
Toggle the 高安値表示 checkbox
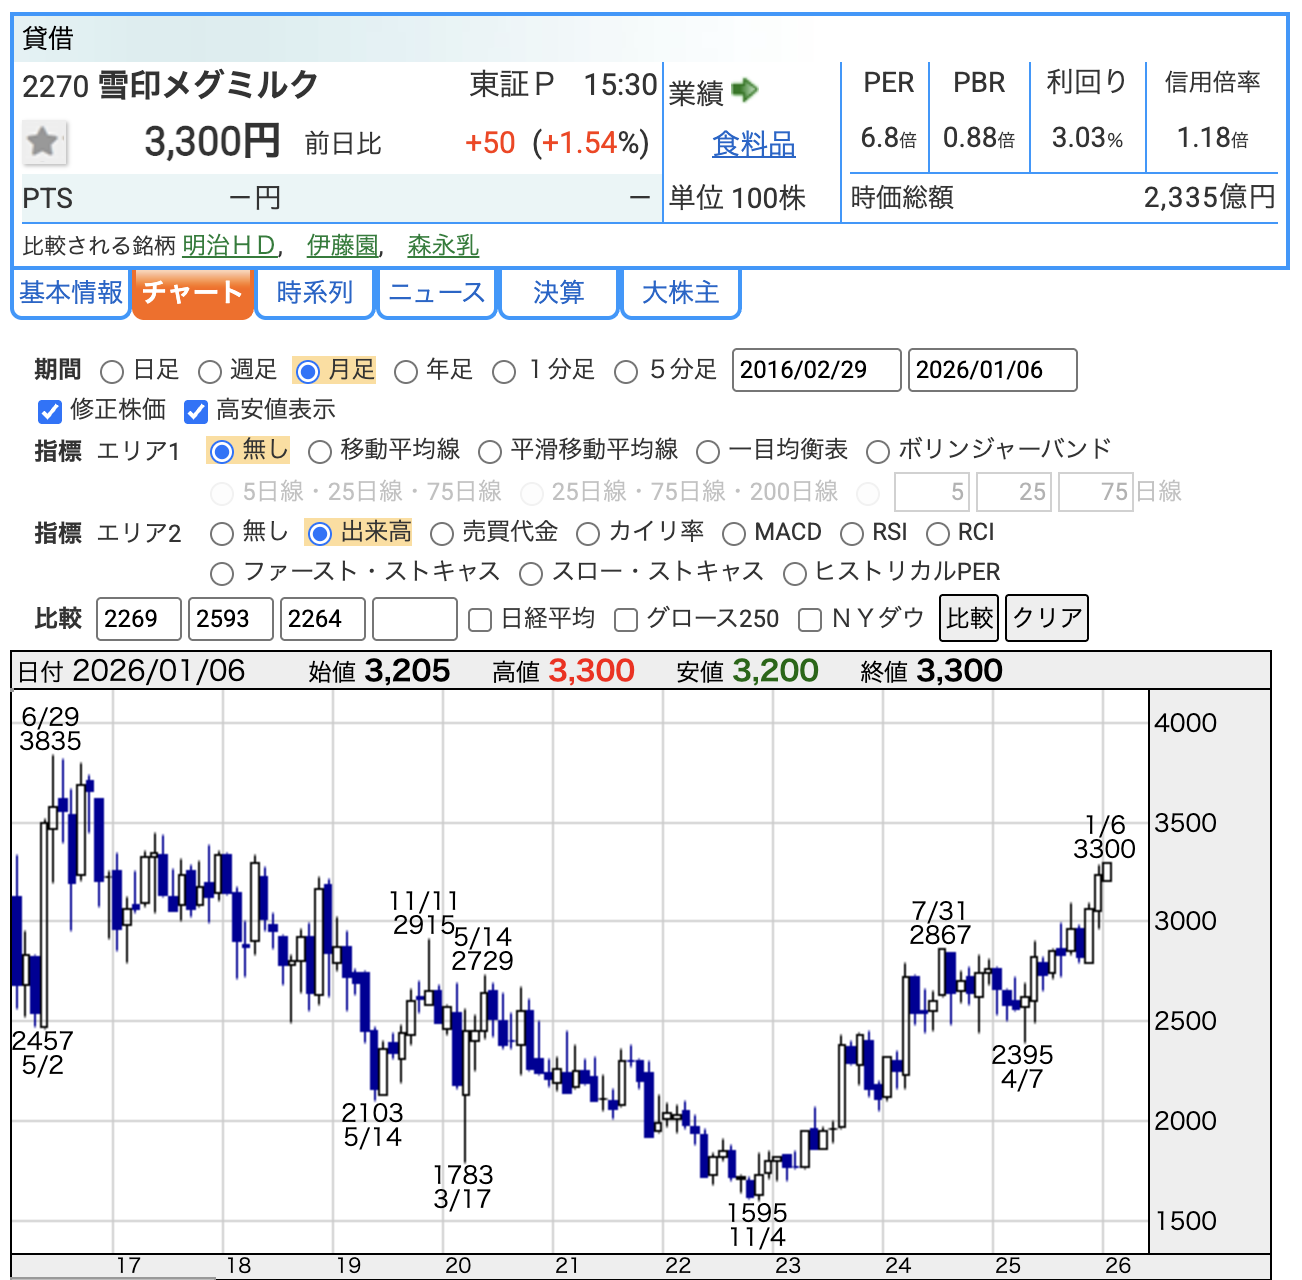coord(196,411)
